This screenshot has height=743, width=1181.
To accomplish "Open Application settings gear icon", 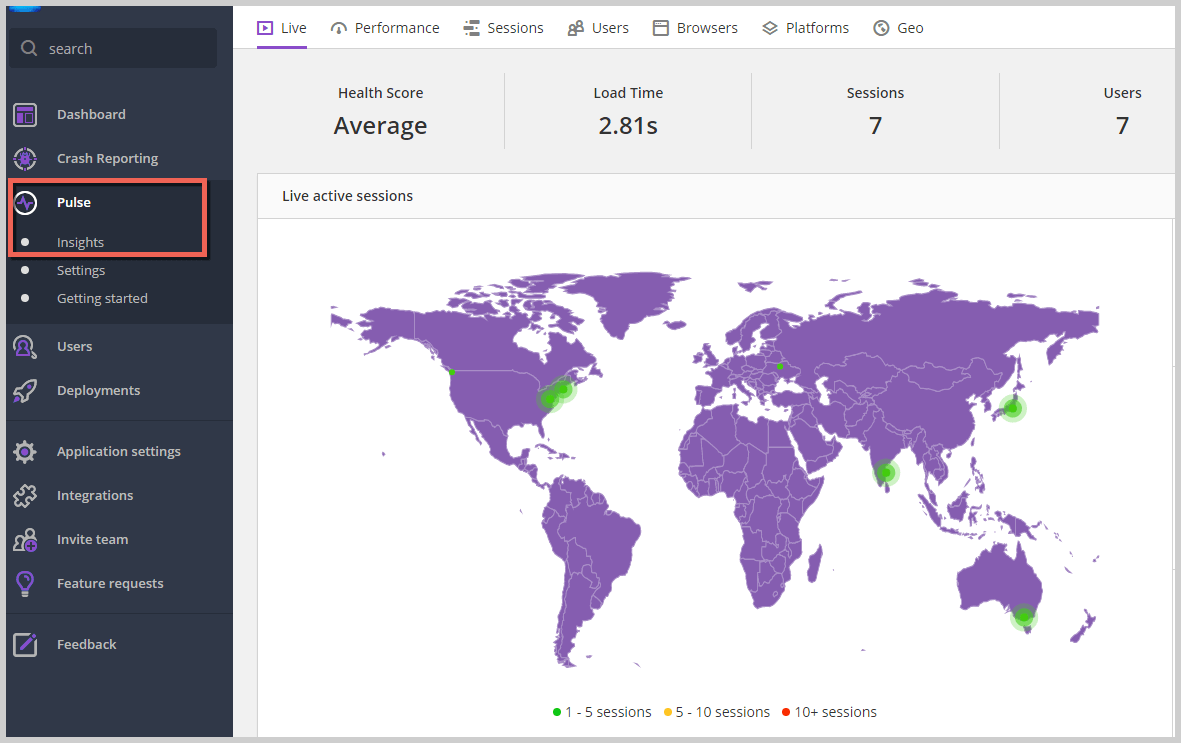I will click(x=25, y=452).
